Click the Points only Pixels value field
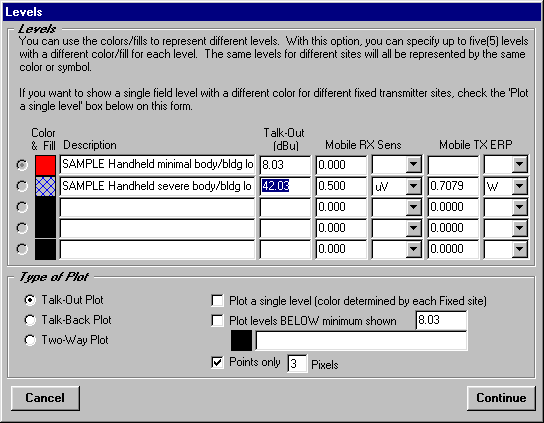This screenshot has width=544, height=423. click(x=297, y=364)
